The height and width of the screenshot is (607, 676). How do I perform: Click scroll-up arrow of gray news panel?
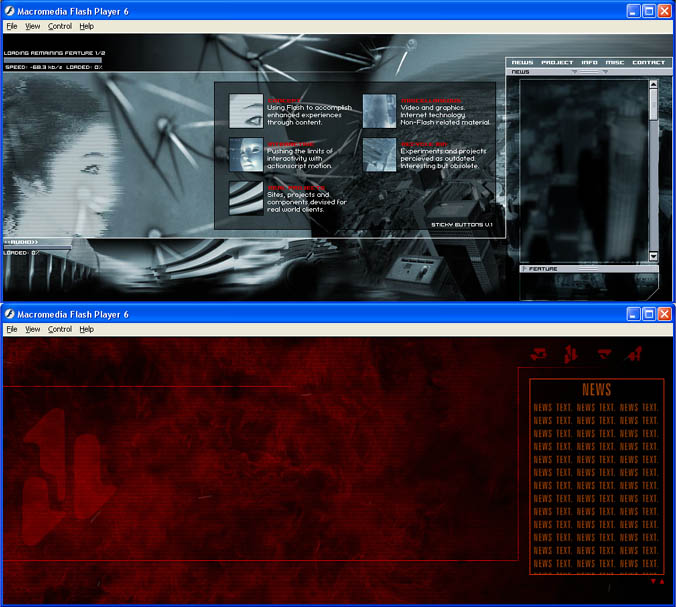click(654, 84)
